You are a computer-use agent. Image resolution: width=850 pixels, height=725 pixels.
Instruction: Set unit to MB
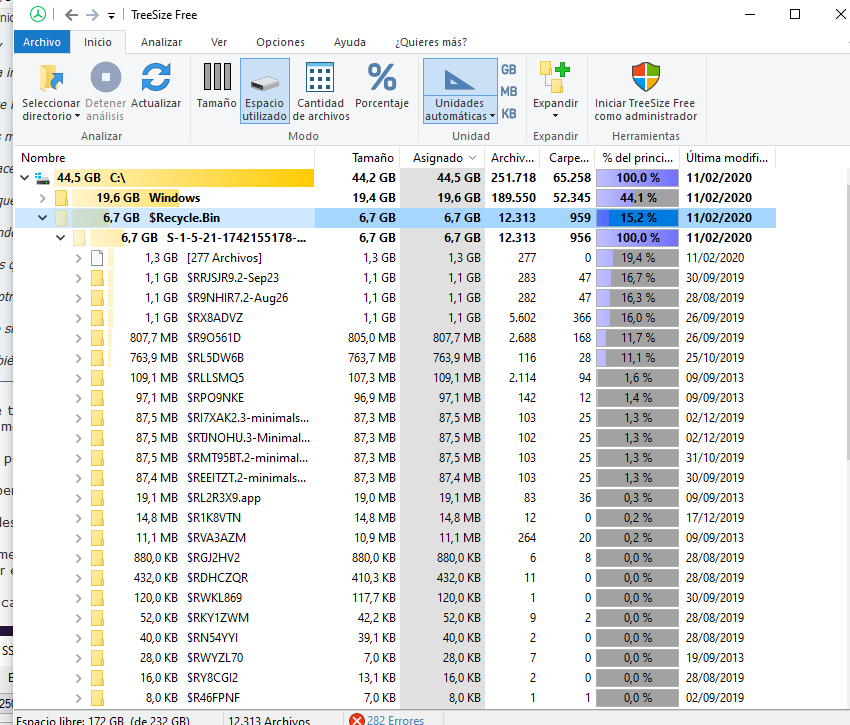(x=508, y=91)
